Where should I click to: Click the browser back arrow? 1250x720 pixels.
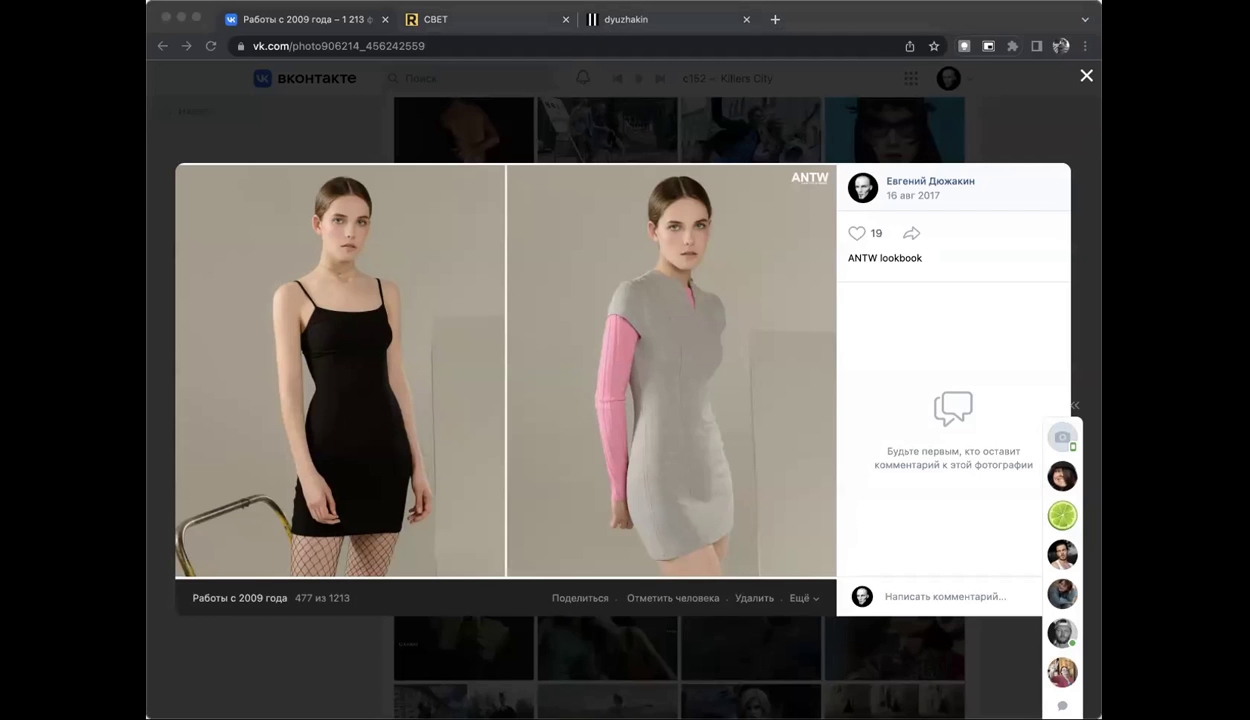[x=163, y=46]
